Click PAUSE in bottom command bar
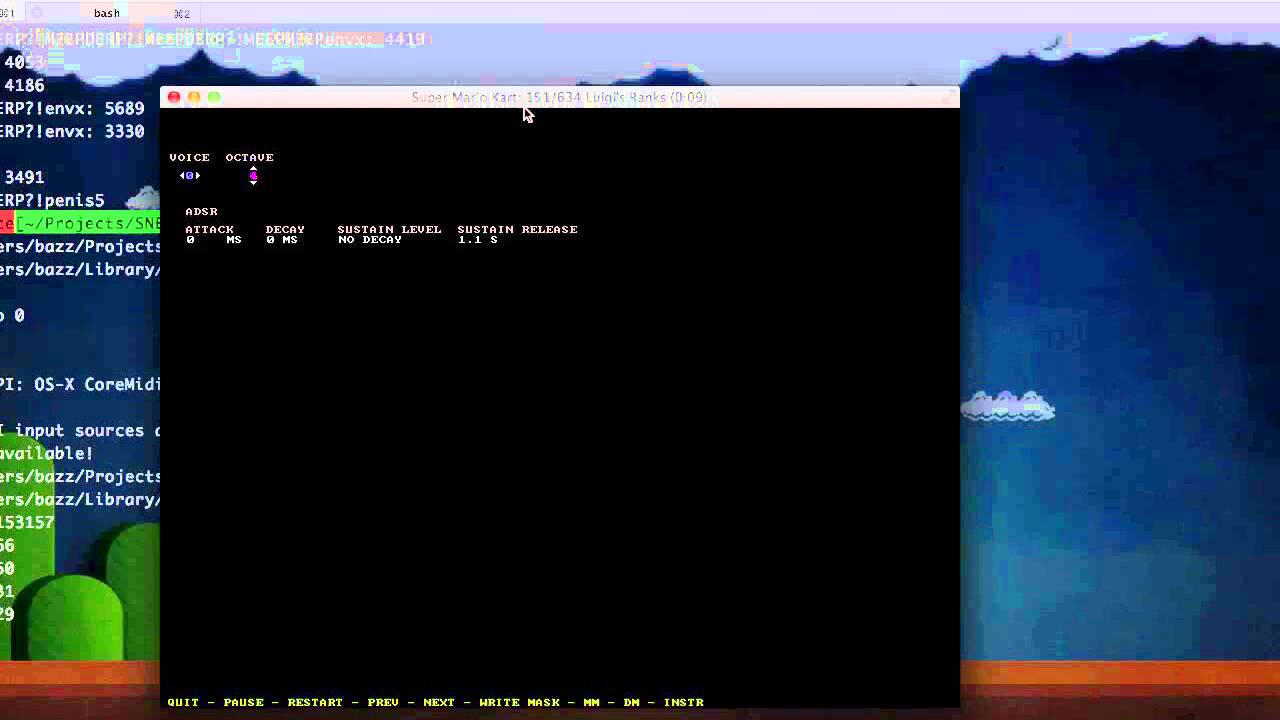 (x=244, y=702)
